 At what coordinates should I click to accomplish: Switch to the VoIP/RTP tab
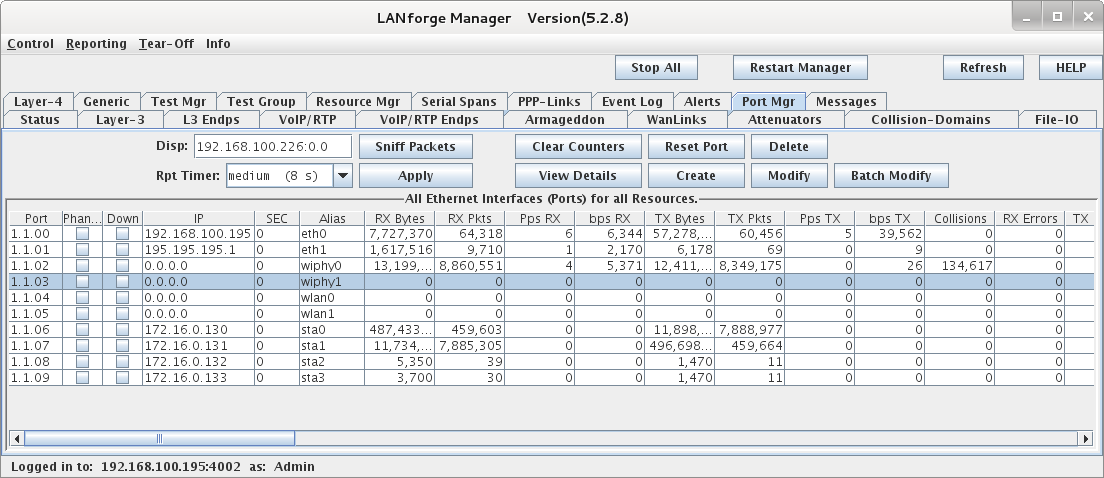(x=308, y=120)
